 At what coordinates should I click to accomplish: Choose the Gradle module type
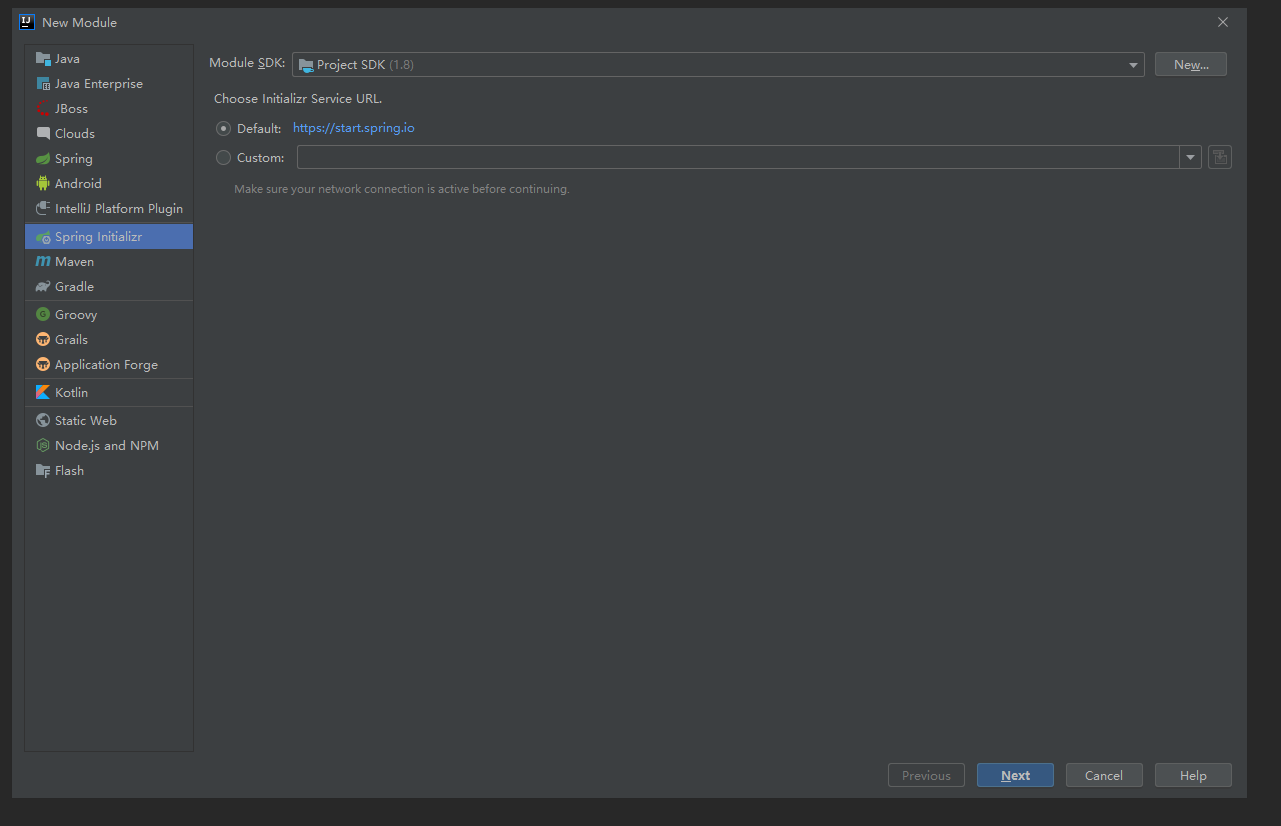pos(109,287)
